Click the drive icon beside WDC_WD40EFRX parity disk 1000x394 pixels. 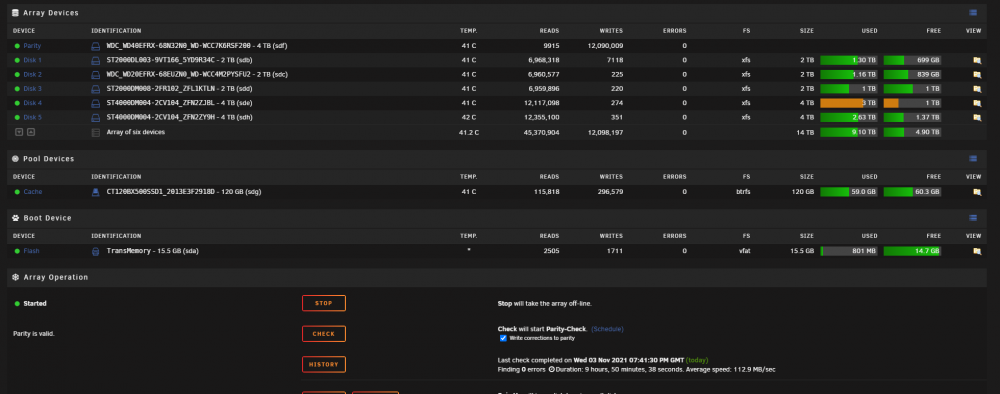point(96,46)
